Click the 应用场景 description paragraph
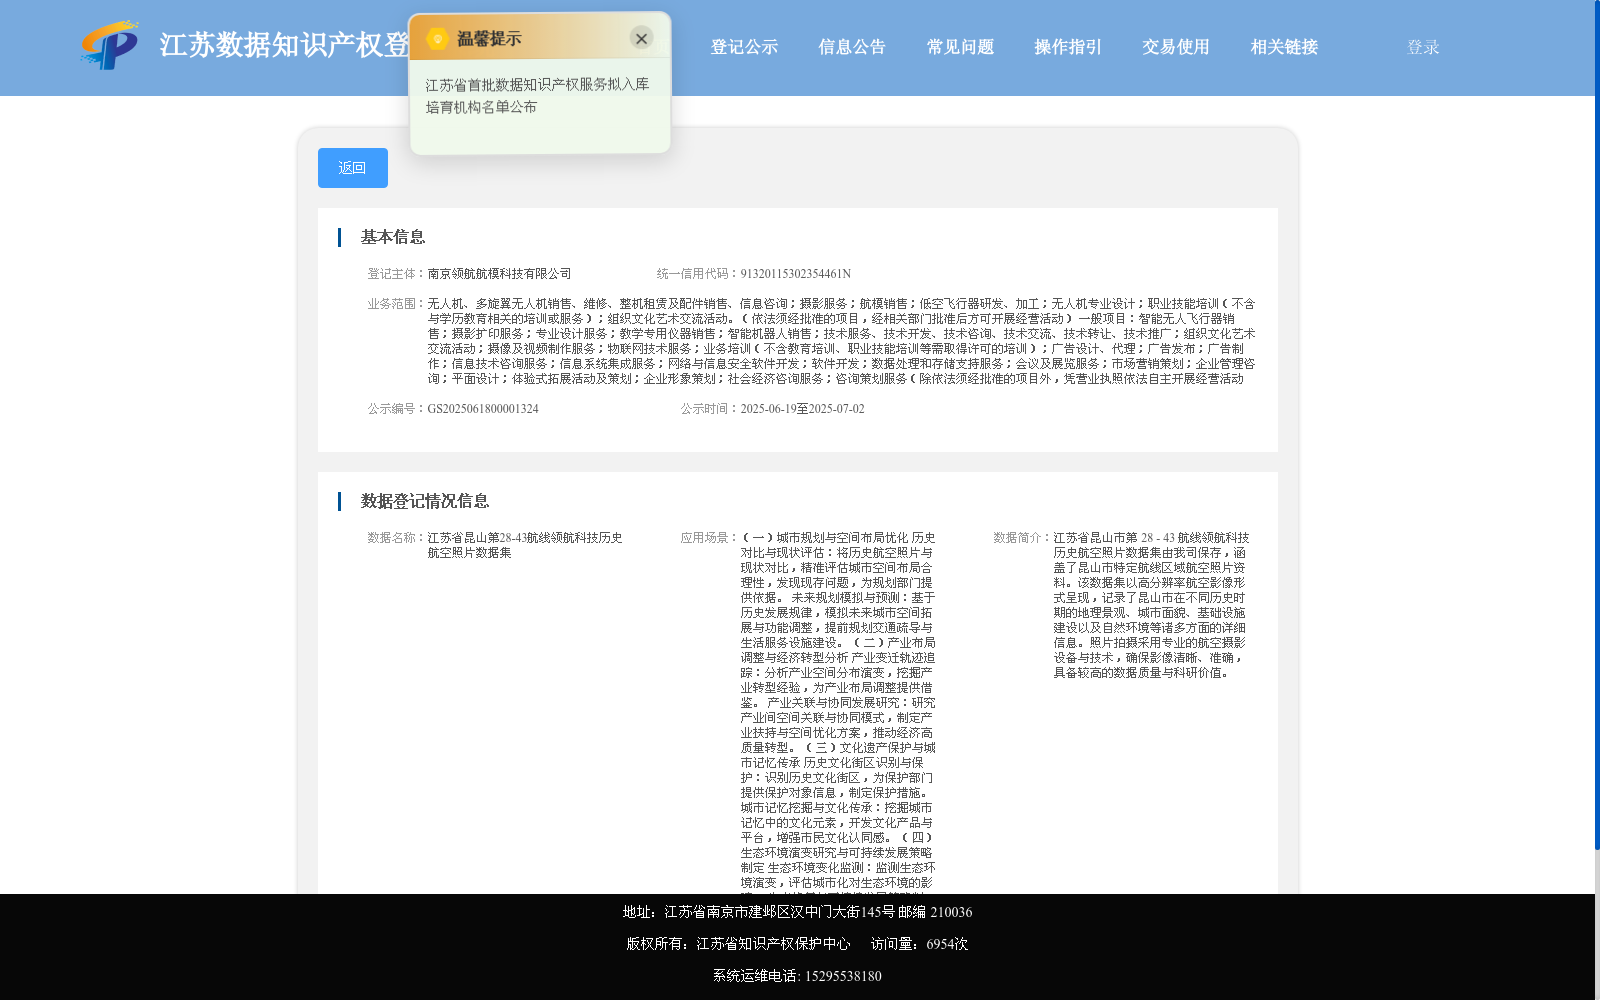The width and height of the screenshot is (1600, 1000). click(x=838, y=711)
